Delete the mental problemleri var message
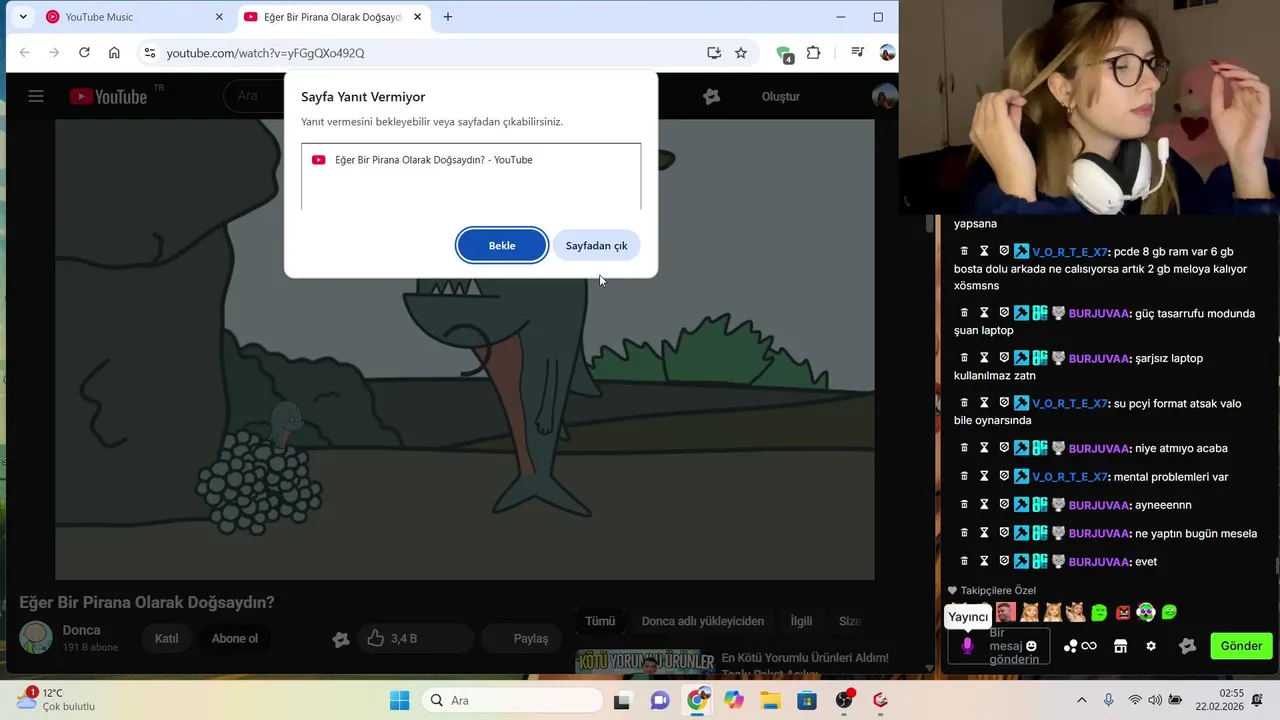This screenshot has width=1280, height=720. 964,477
